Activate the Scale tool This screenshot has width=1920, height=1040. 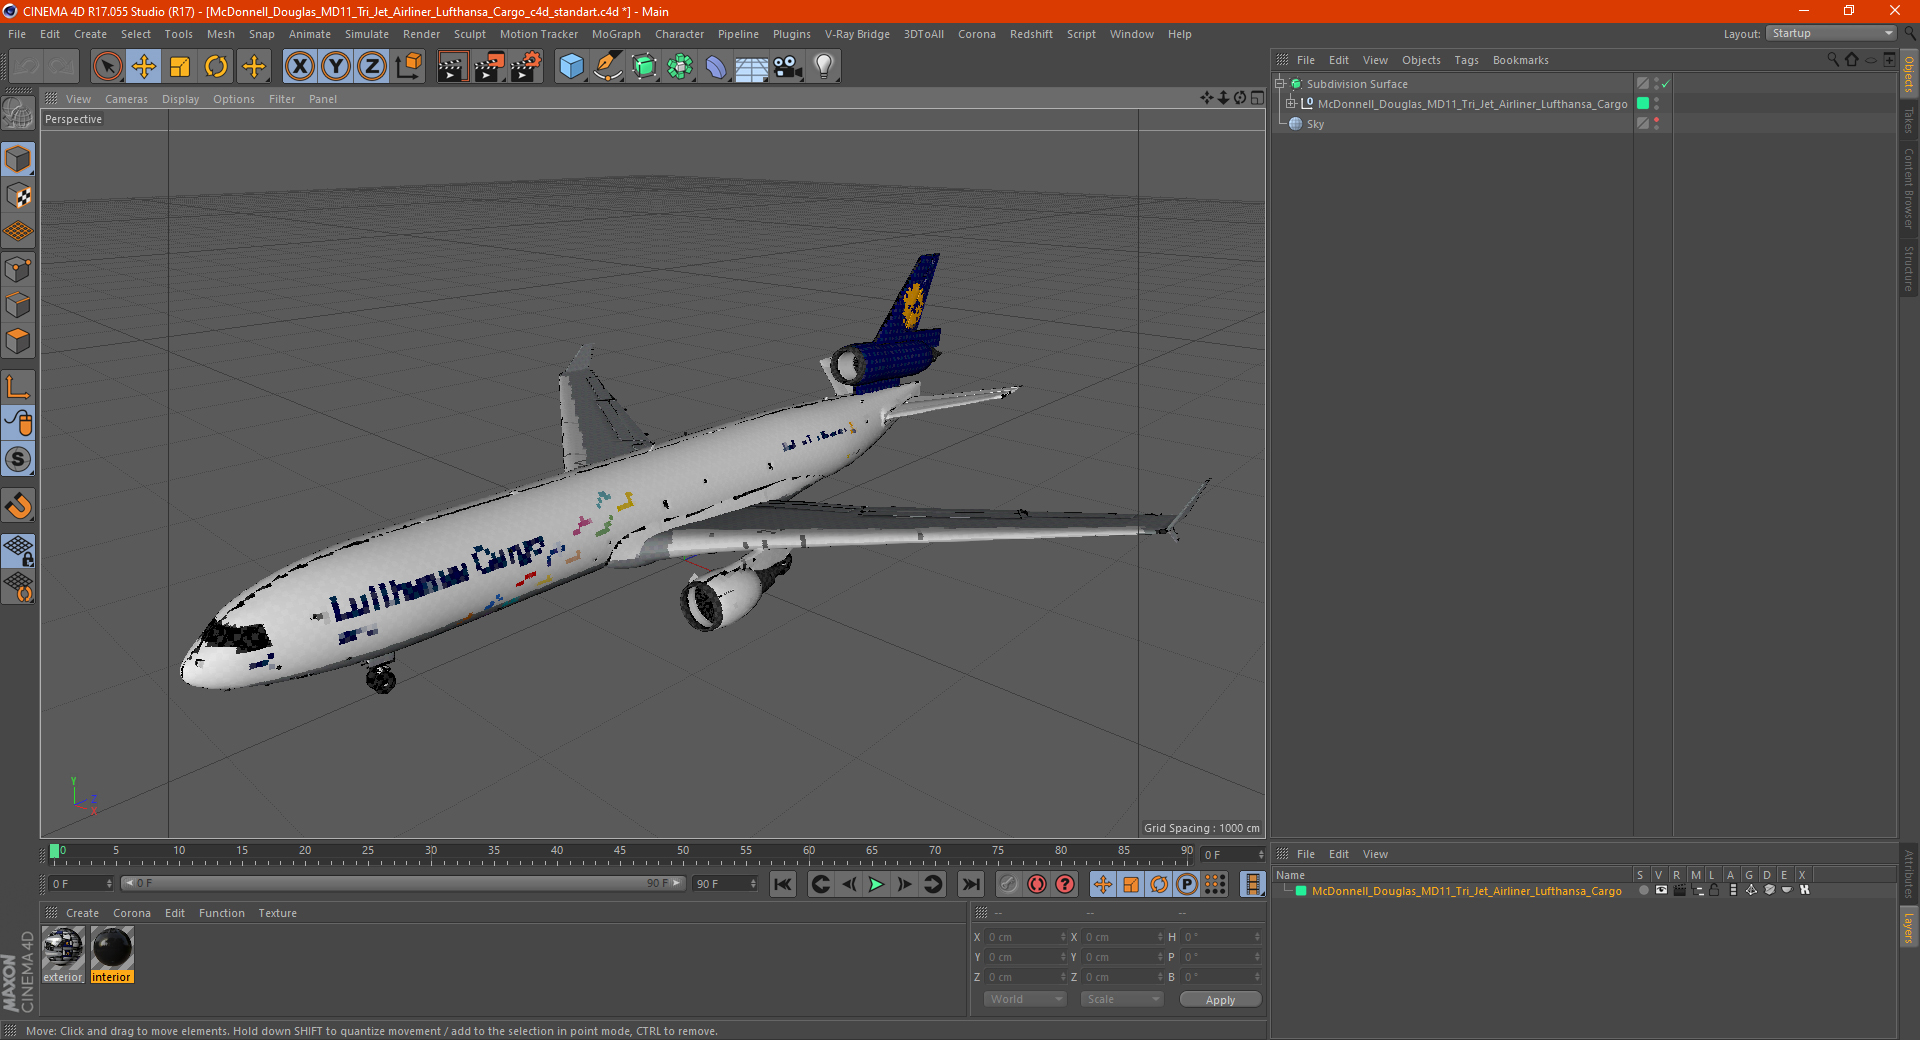pyautogui.click(x=180, y=67)
